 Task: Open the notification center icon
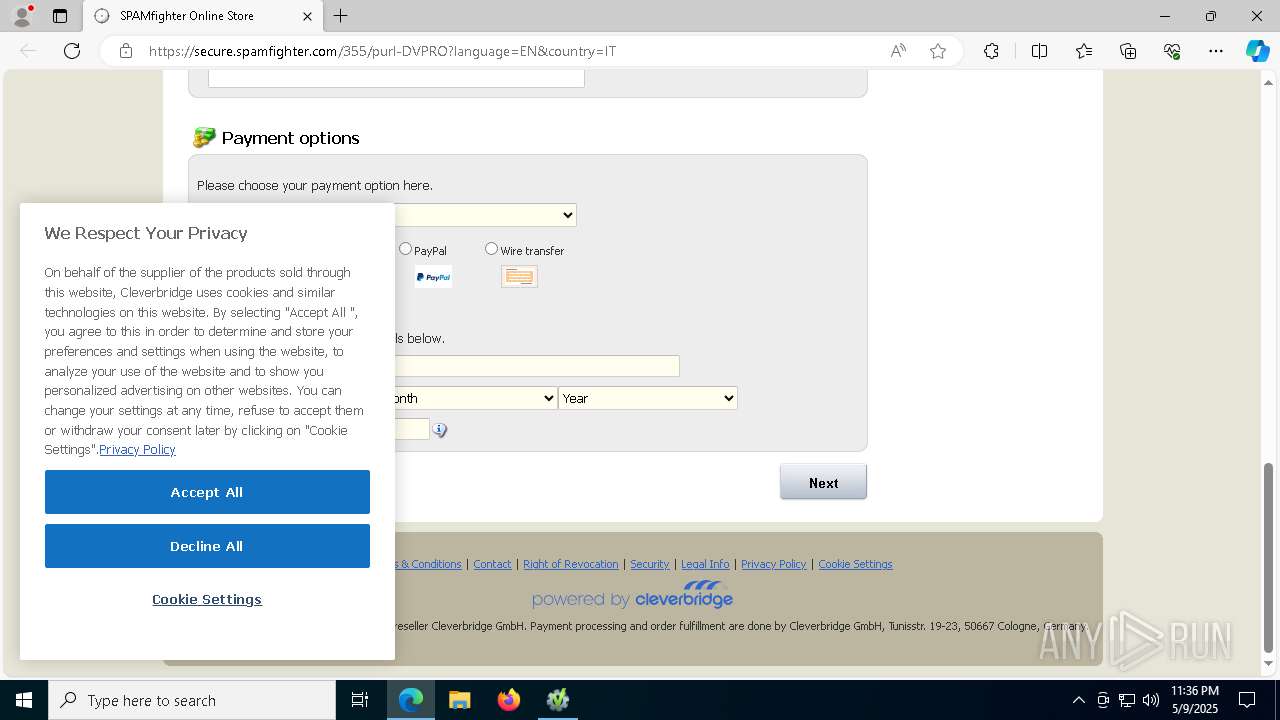[x=1247, y=700]
